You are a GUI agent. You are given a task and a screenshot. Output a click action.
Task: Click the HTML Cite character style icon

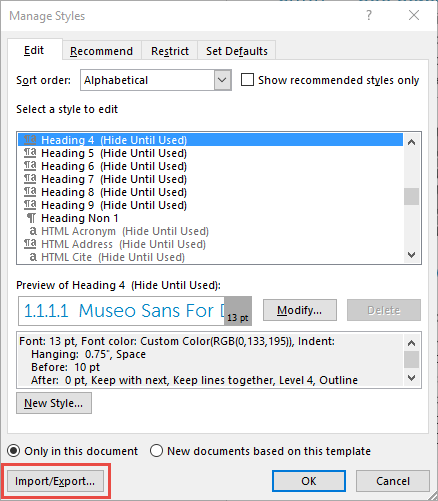[33, 257]
